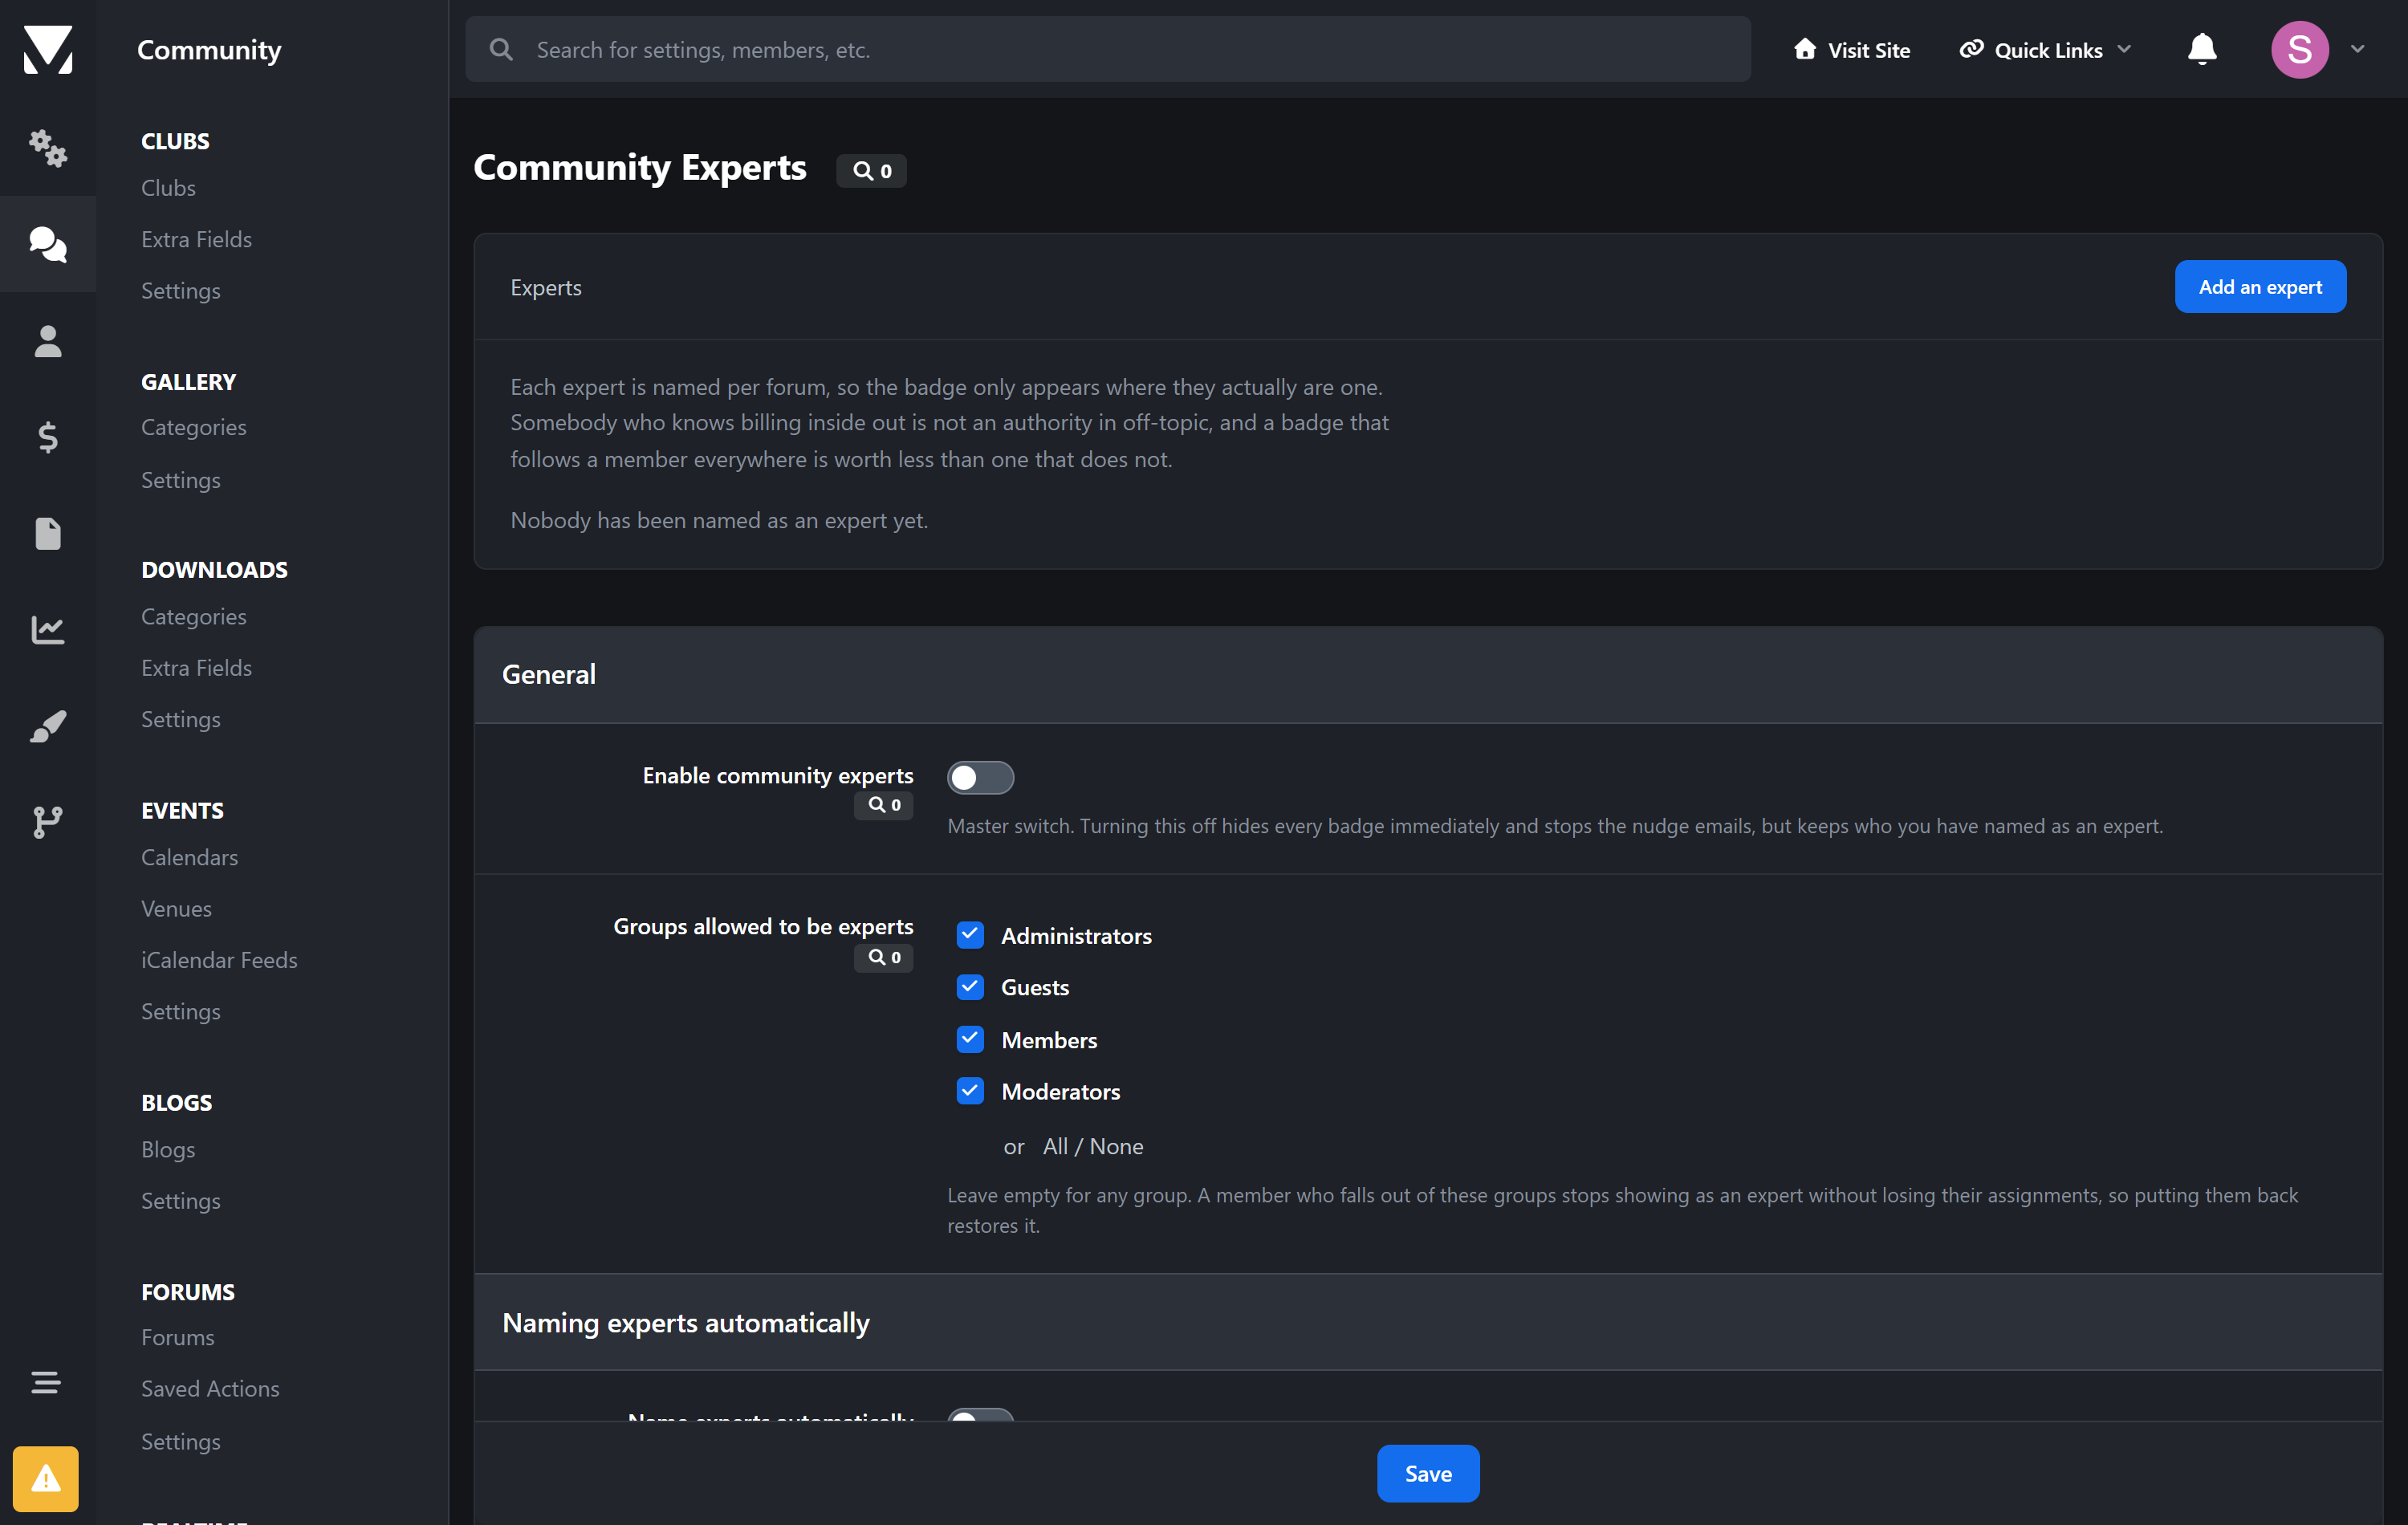
Task: Open the System gears sidebar icon
Action: point(48,148)
